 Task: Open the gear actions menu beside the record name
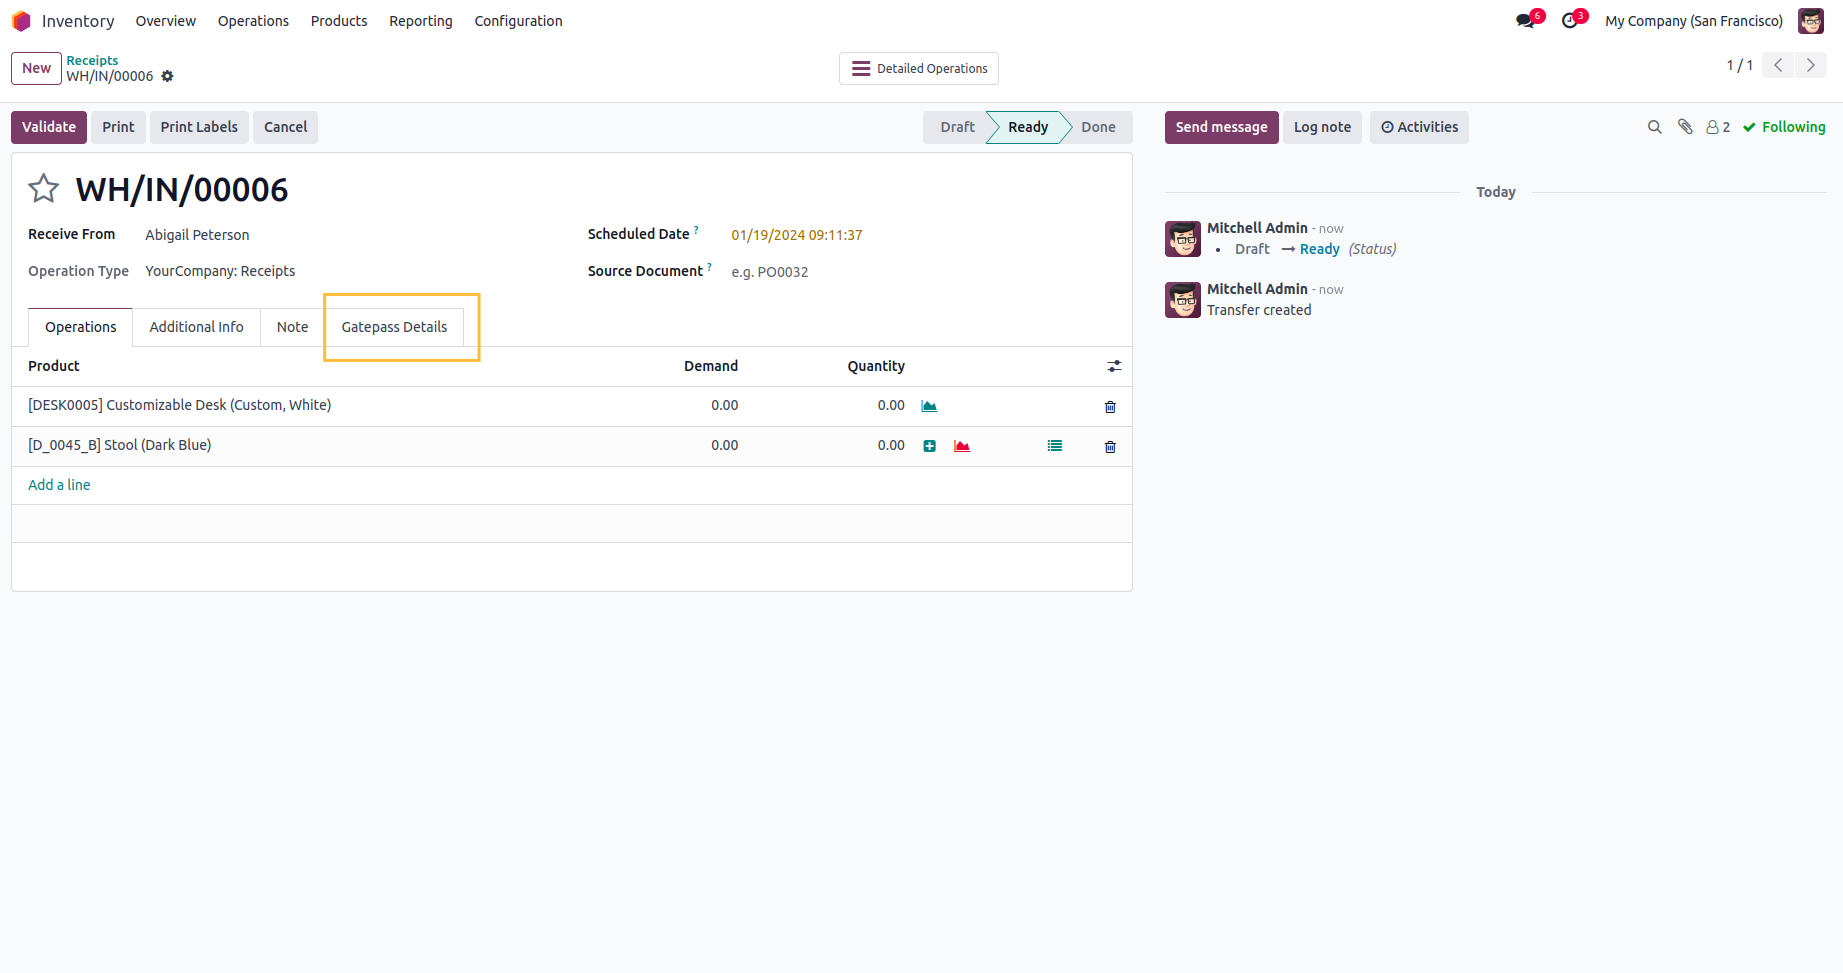[x=168, y=76]
